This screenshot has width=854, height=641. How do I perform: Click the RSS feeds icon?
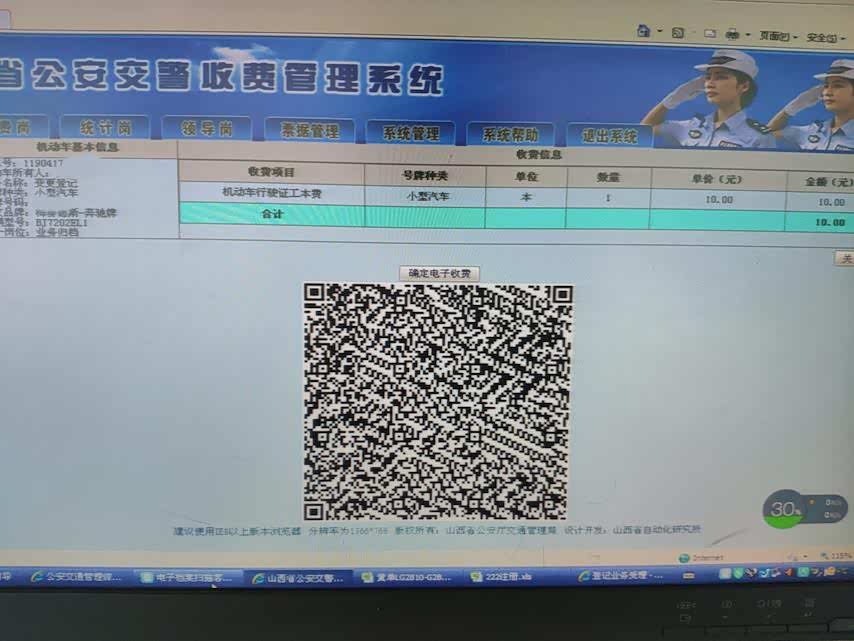point(678,33)
